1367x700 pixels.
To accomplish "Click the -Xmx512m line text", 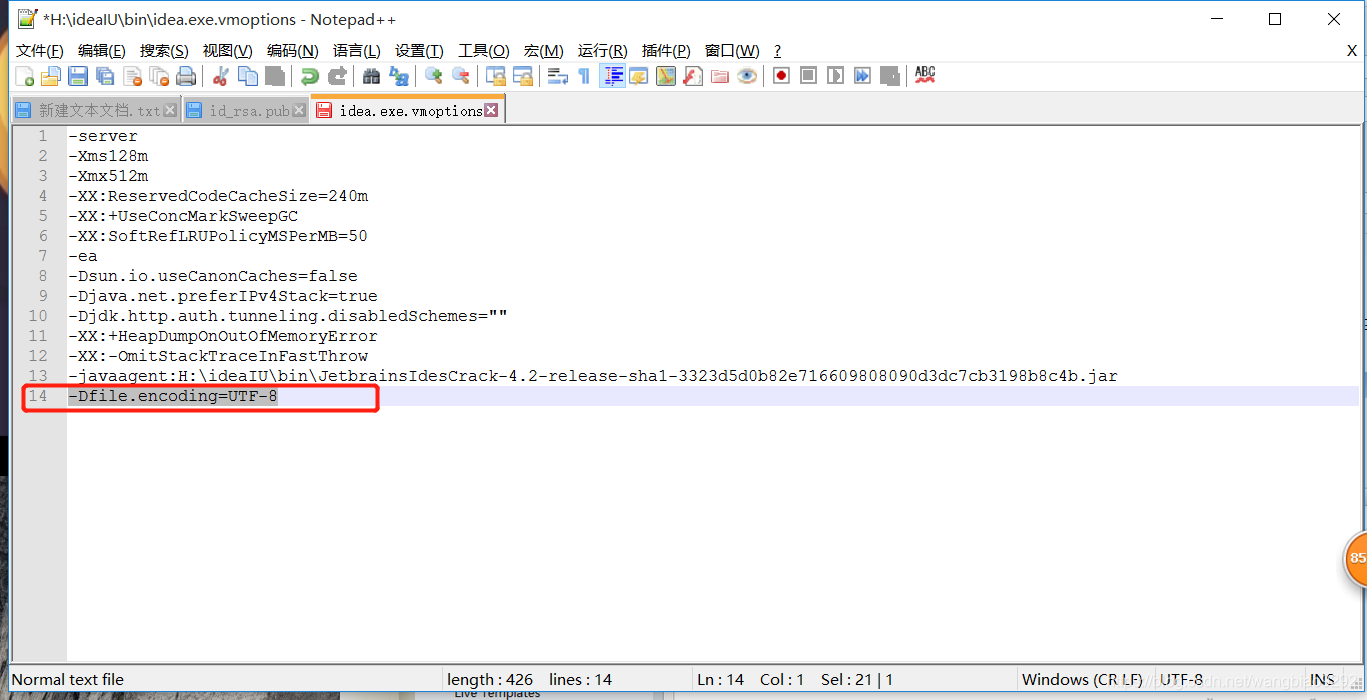I will click(x=108, y=176).
